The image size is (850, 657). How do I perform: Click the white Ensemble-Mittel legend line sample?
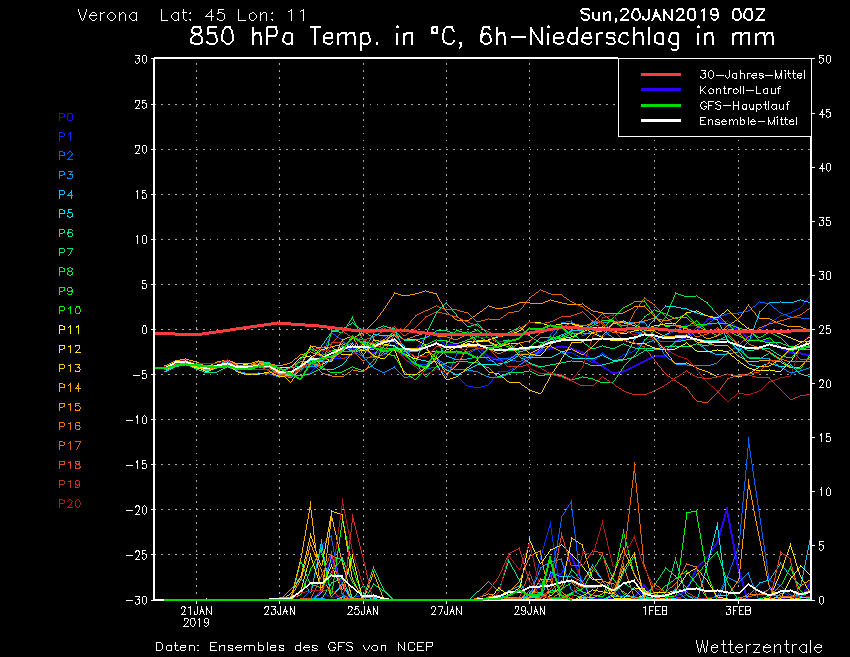pyautogui.click(x=661, y=120)
